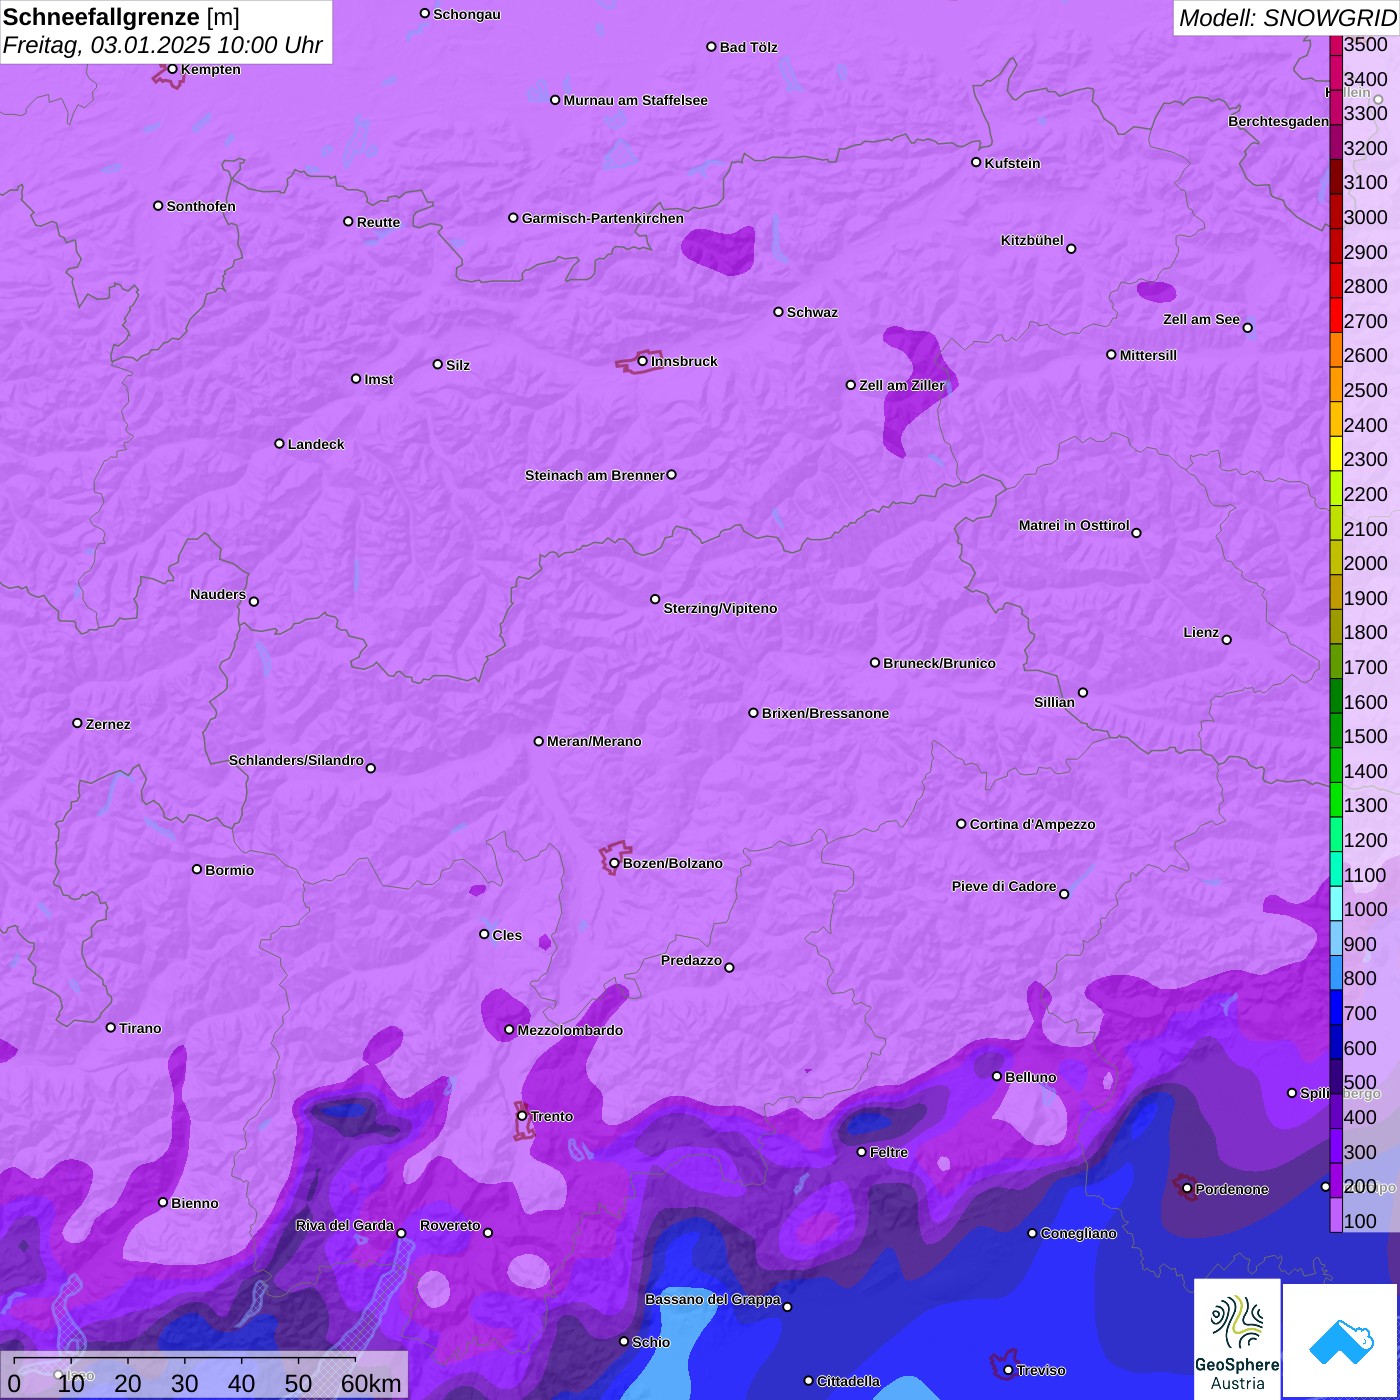Click the Sterzing/Vipiteno label
This screenshot has width=1400, height=1400.
pos(721,608)
